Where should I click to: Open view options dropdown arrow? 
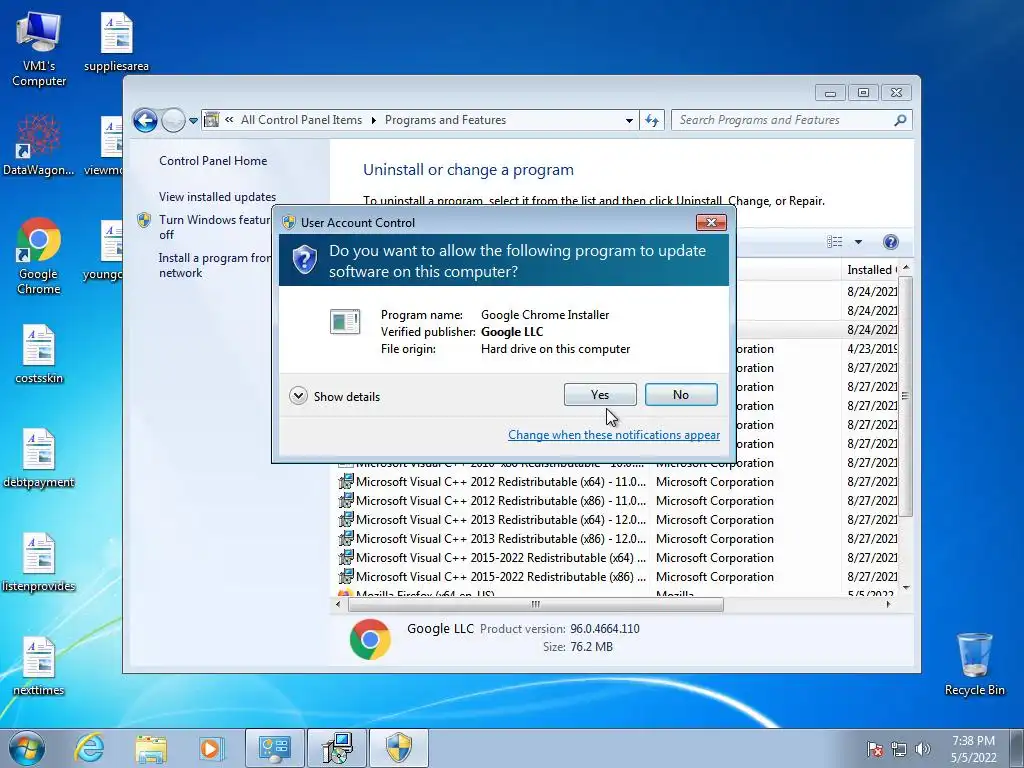[x=858, y=242]
